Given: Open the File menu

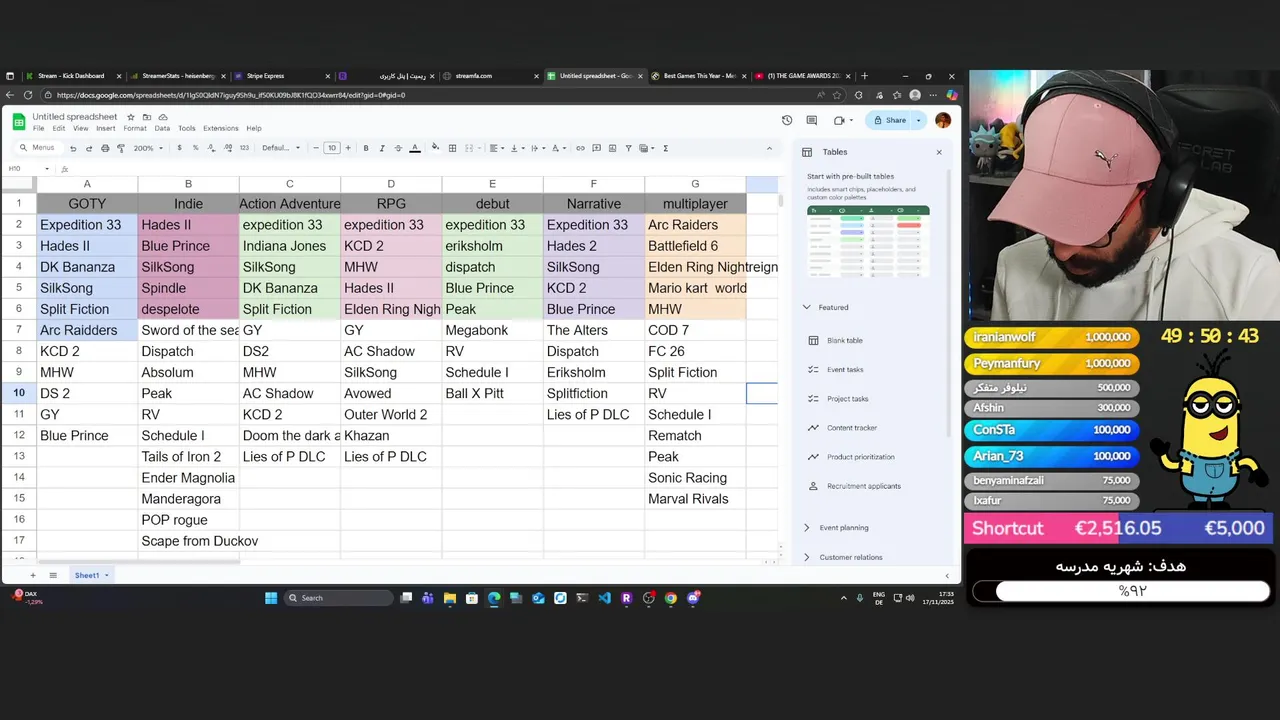Looking at the screenshot, I should coord(38,128).
